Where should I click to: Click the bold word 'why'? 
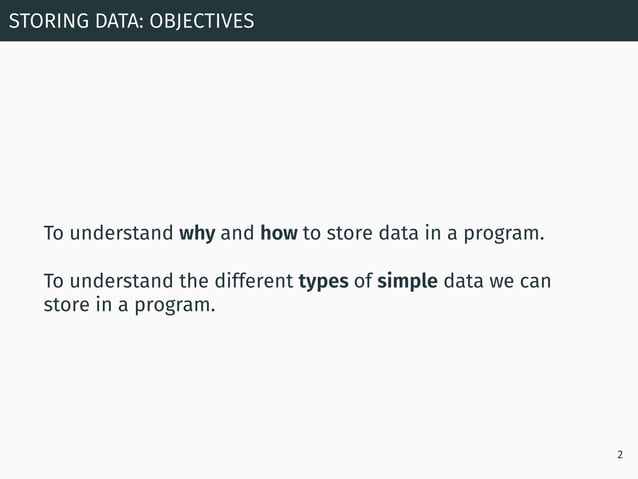tap(197, 235)
